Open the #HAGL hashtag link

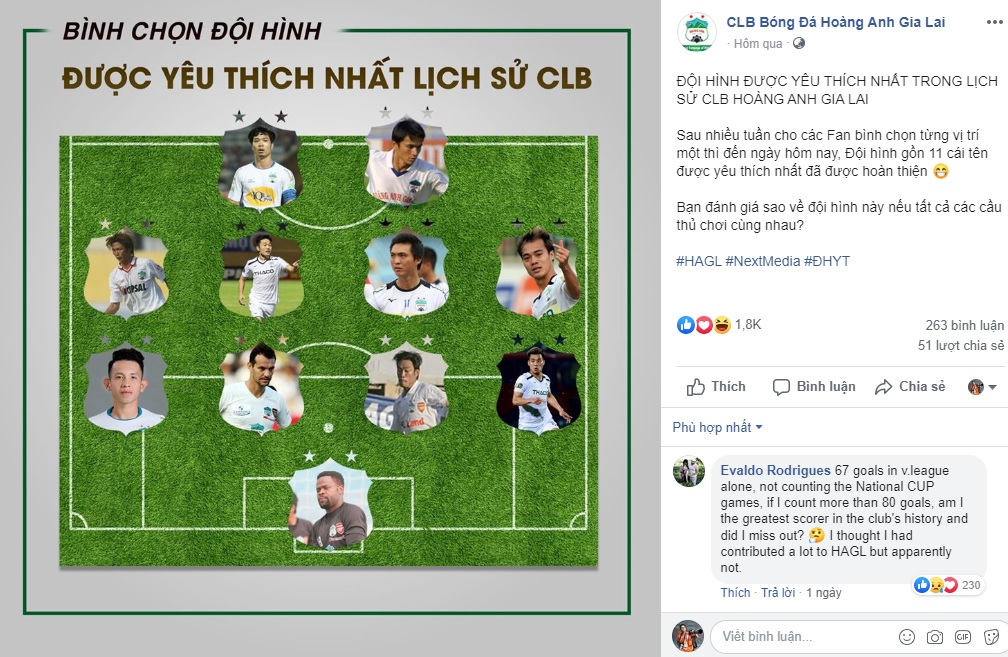(x=696, y=261)
